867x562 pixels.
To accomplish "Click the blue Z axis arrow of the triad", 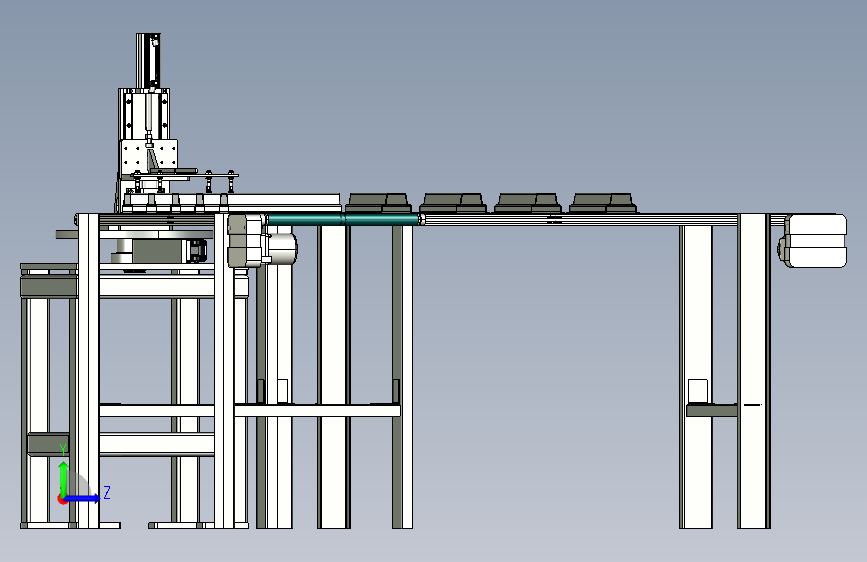I will pos(83,498).
